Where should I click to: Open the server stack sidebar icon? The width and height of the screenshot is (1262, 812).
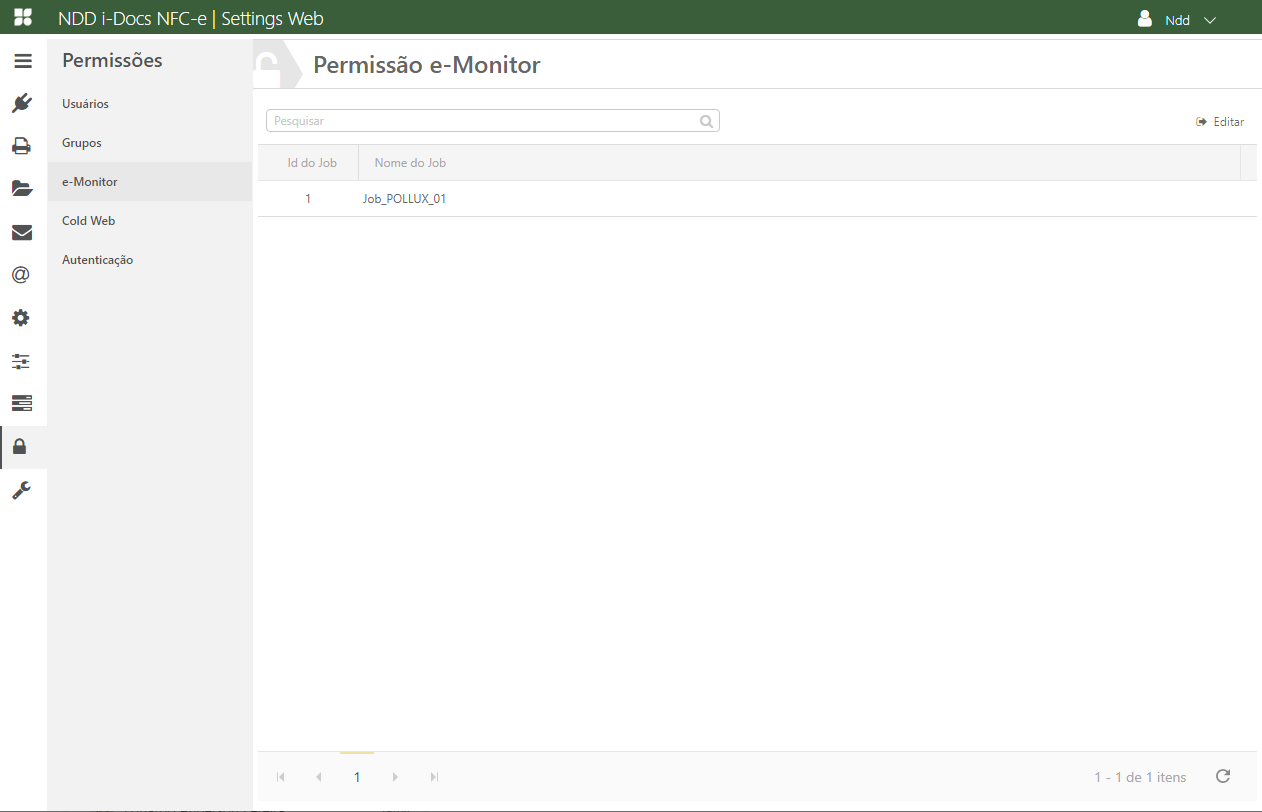(x=22, y=403)
